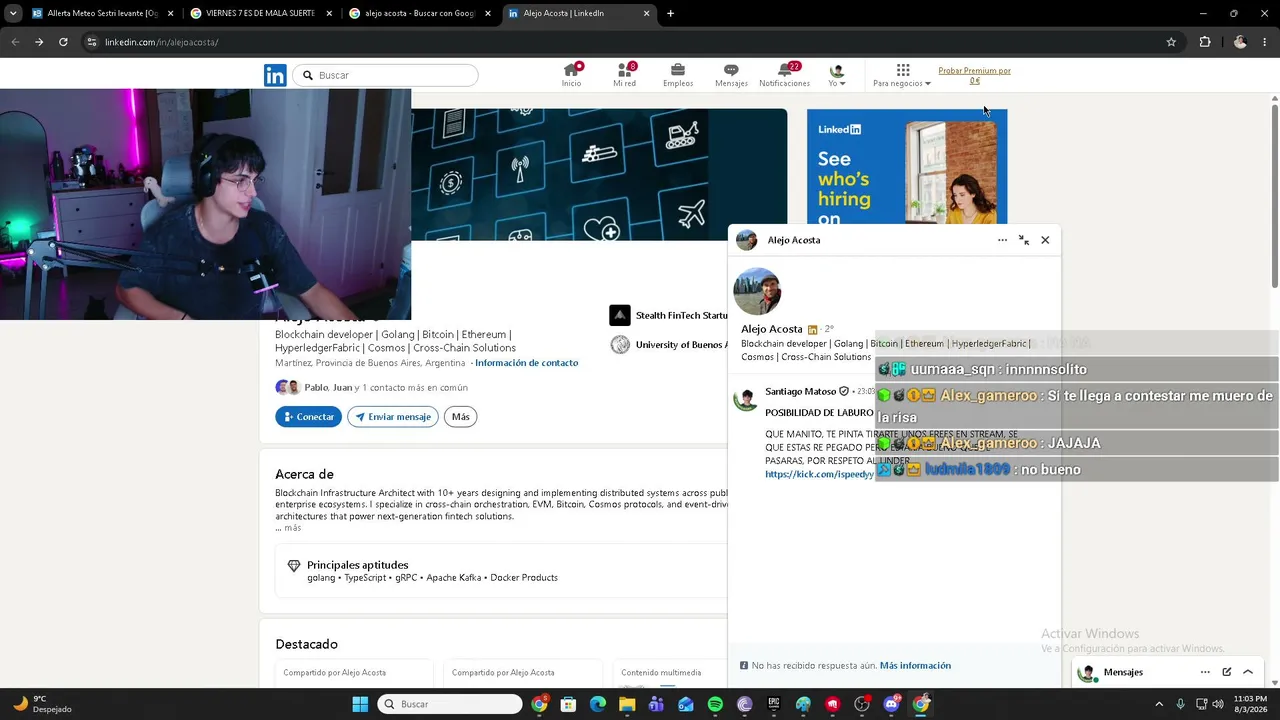This screenshot has height=720, width=1280.
Task: Open Microsoft Teams from taskbar
Action: point(656,704)
